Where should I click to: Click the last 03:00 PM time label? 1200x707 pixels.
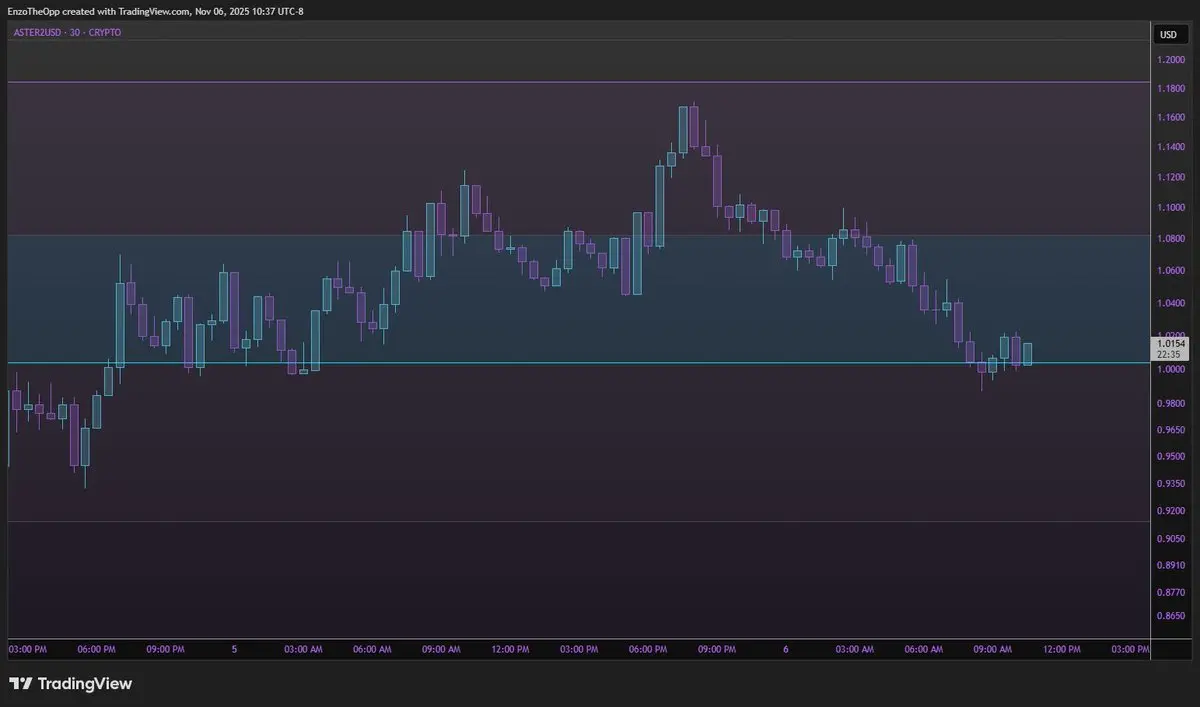click(x=1130, y=649)
